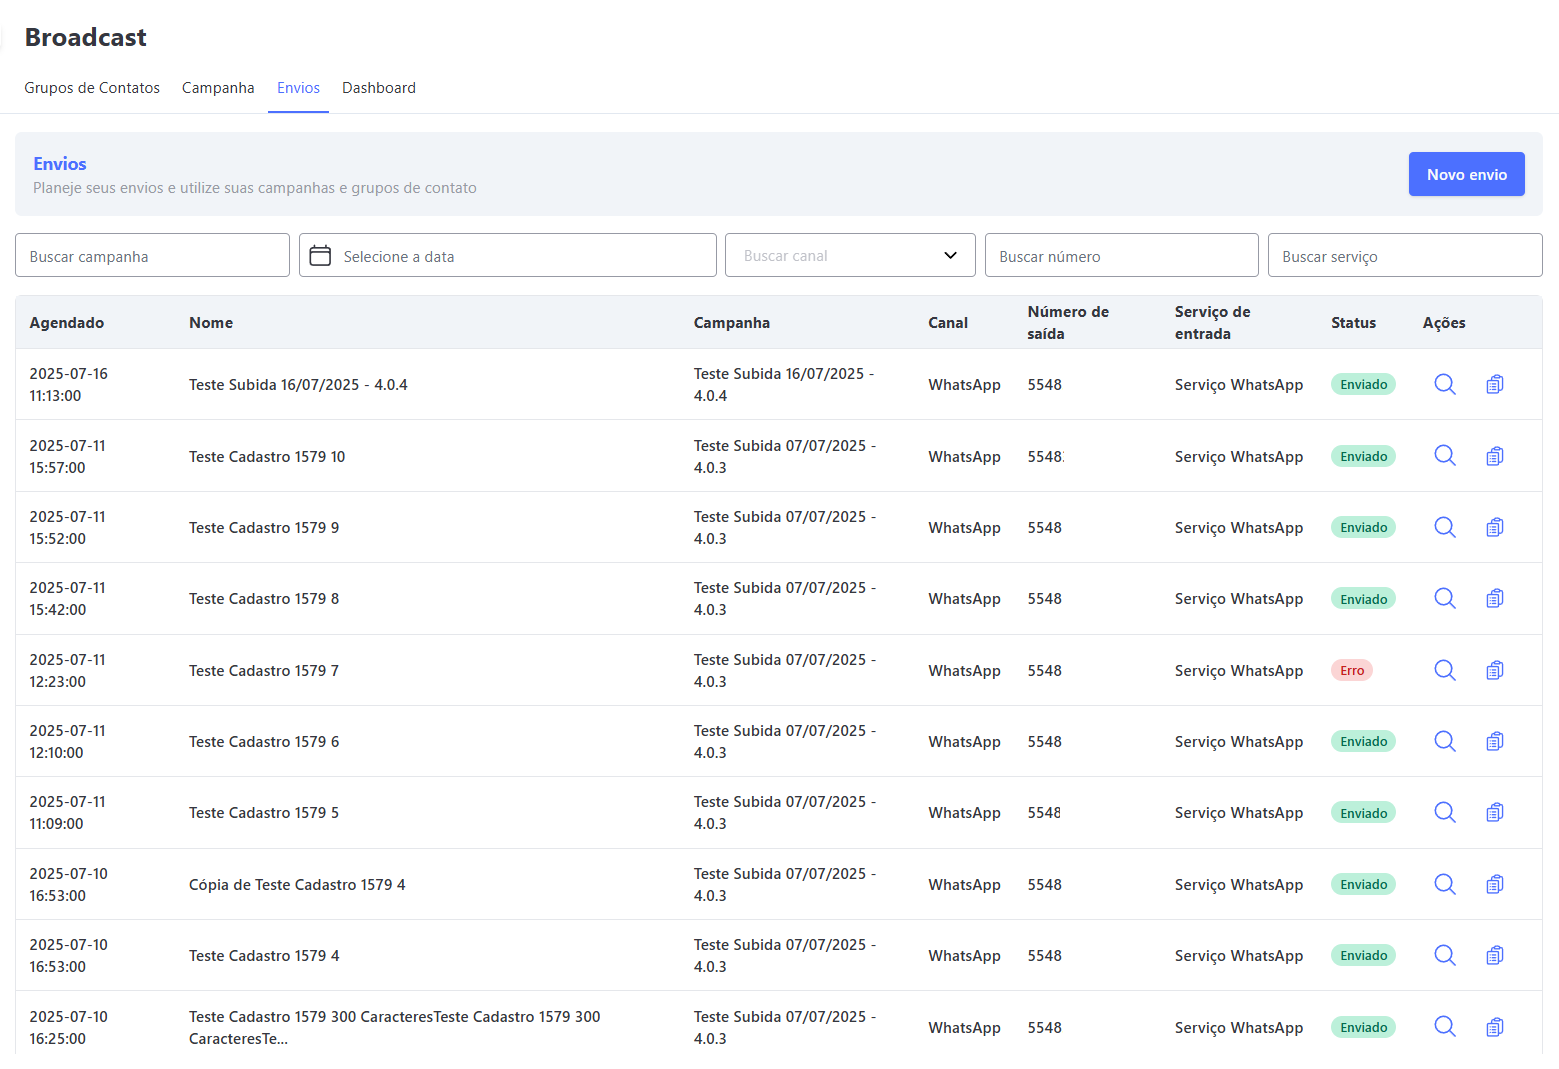Open calendar icon in date filter
Image resolution: width=1559 pixels, height=1069 pixels.
pyautogui.click(x=320, y=256)
